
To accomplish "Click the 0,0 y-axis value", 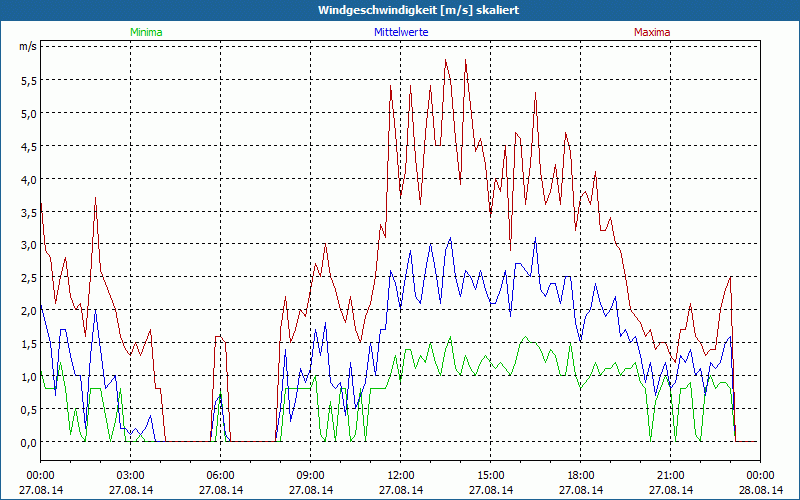I will [29, 442].
